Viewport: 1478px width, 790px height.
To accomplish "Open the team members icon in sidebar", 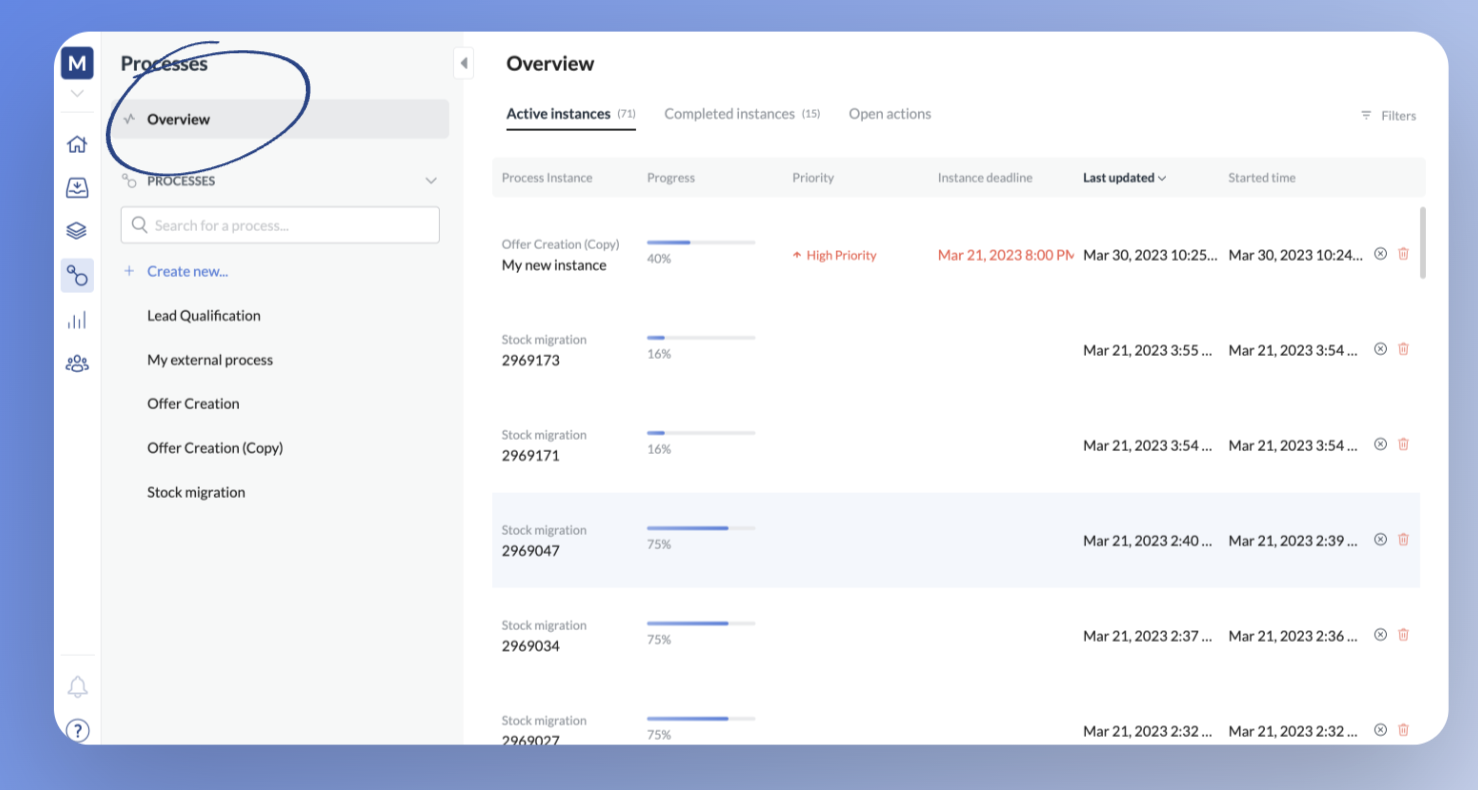I will [77, 362].
